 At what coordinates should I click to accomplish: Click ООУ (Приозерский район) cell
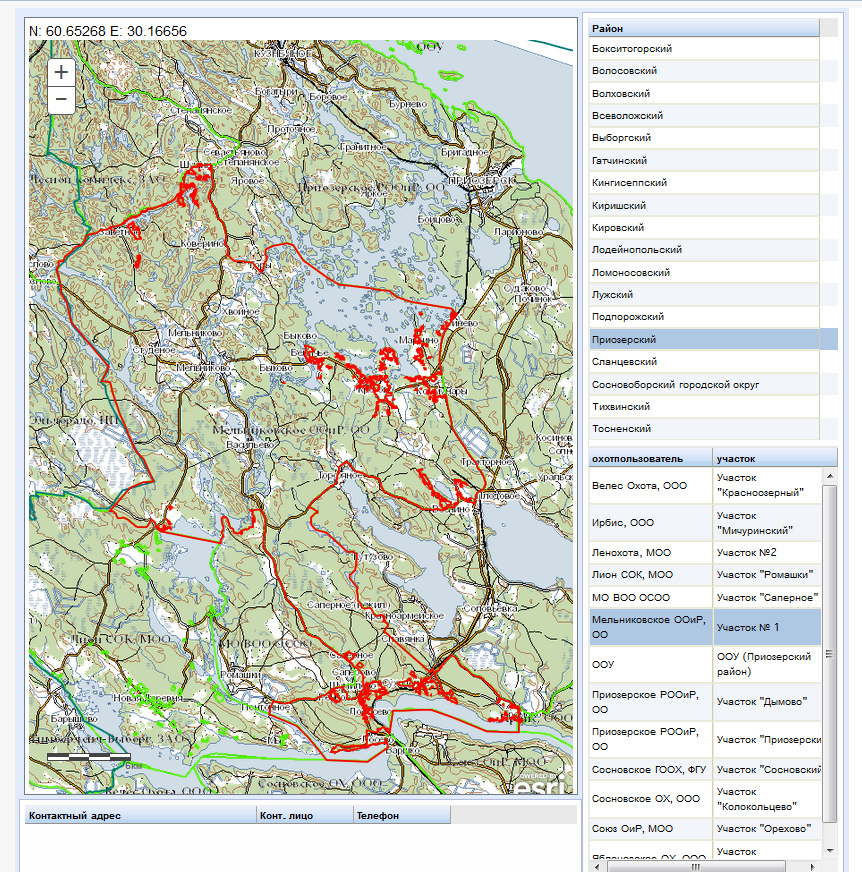click(767, 665)
